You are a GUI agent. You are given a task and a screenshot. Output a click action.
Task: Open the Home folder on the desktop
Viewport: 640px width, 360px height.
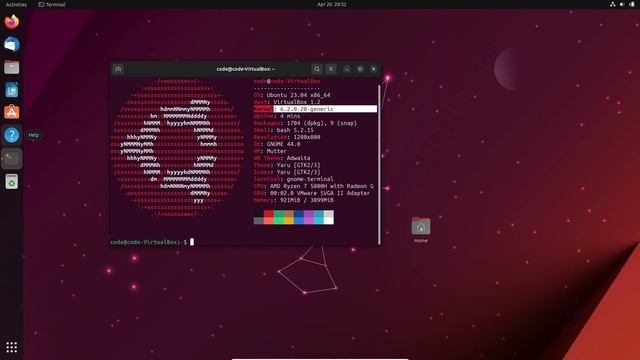tap(421, 230)
